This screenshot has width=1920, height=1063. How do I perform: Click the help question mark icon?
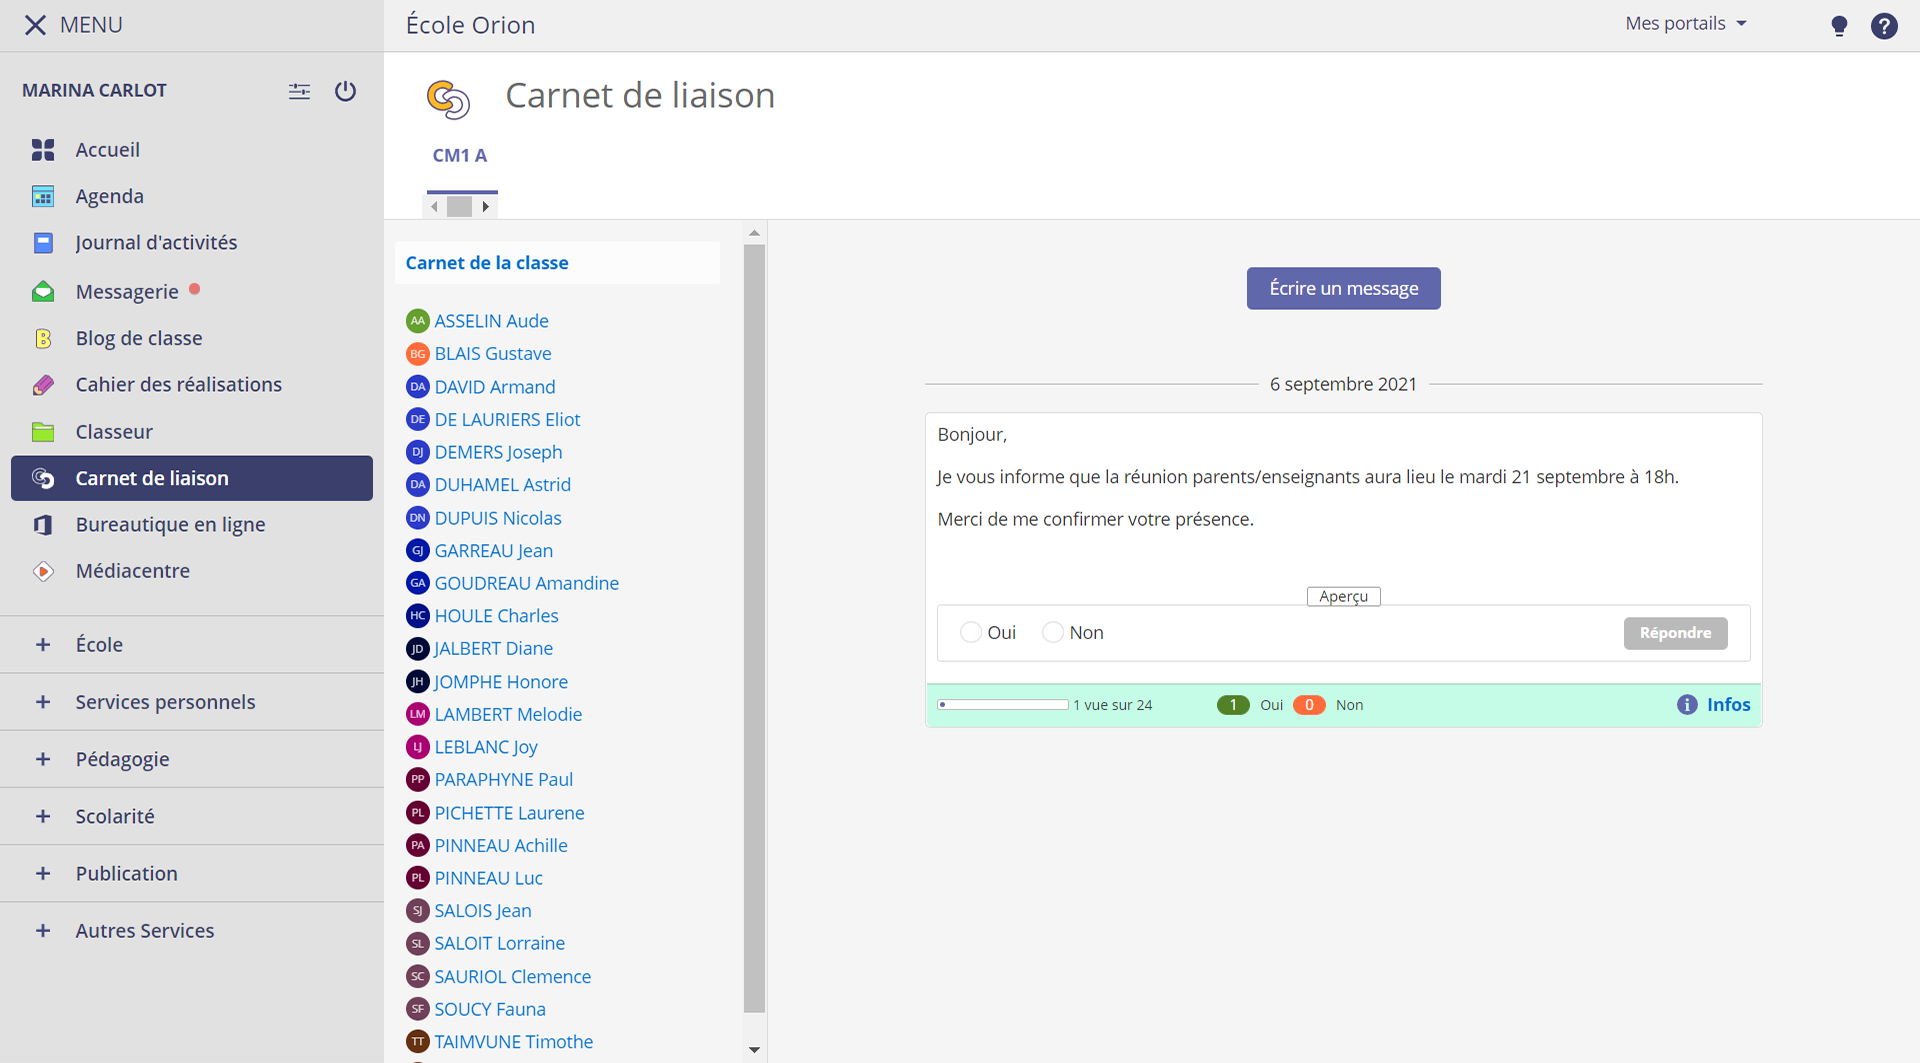click(x=1884, y=26)
